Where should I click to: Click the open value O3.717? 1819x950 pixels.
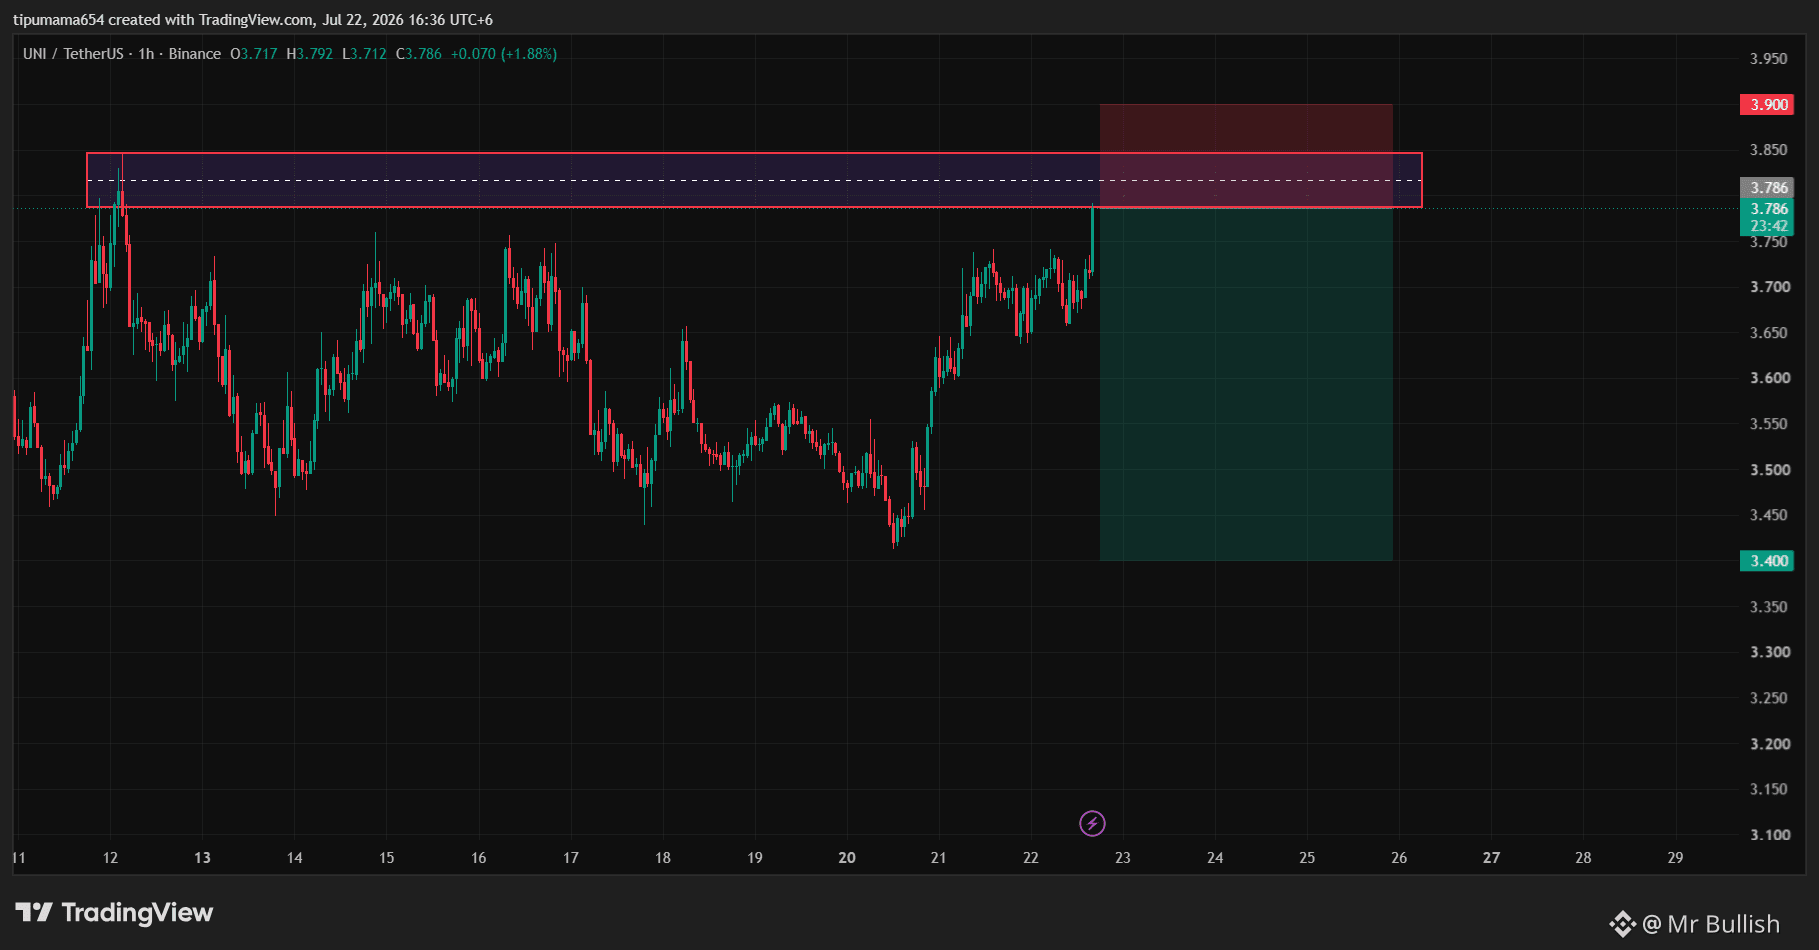[254, 54]
